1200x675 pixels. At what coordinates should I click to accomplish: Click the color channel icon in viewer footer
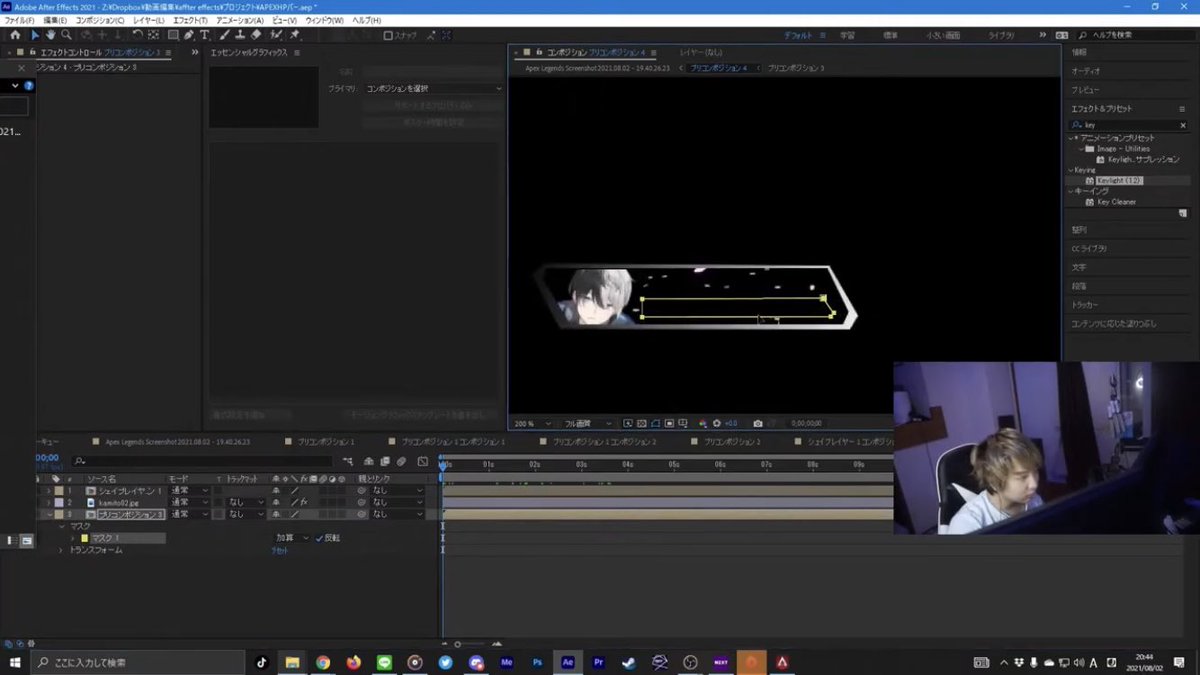701,423
